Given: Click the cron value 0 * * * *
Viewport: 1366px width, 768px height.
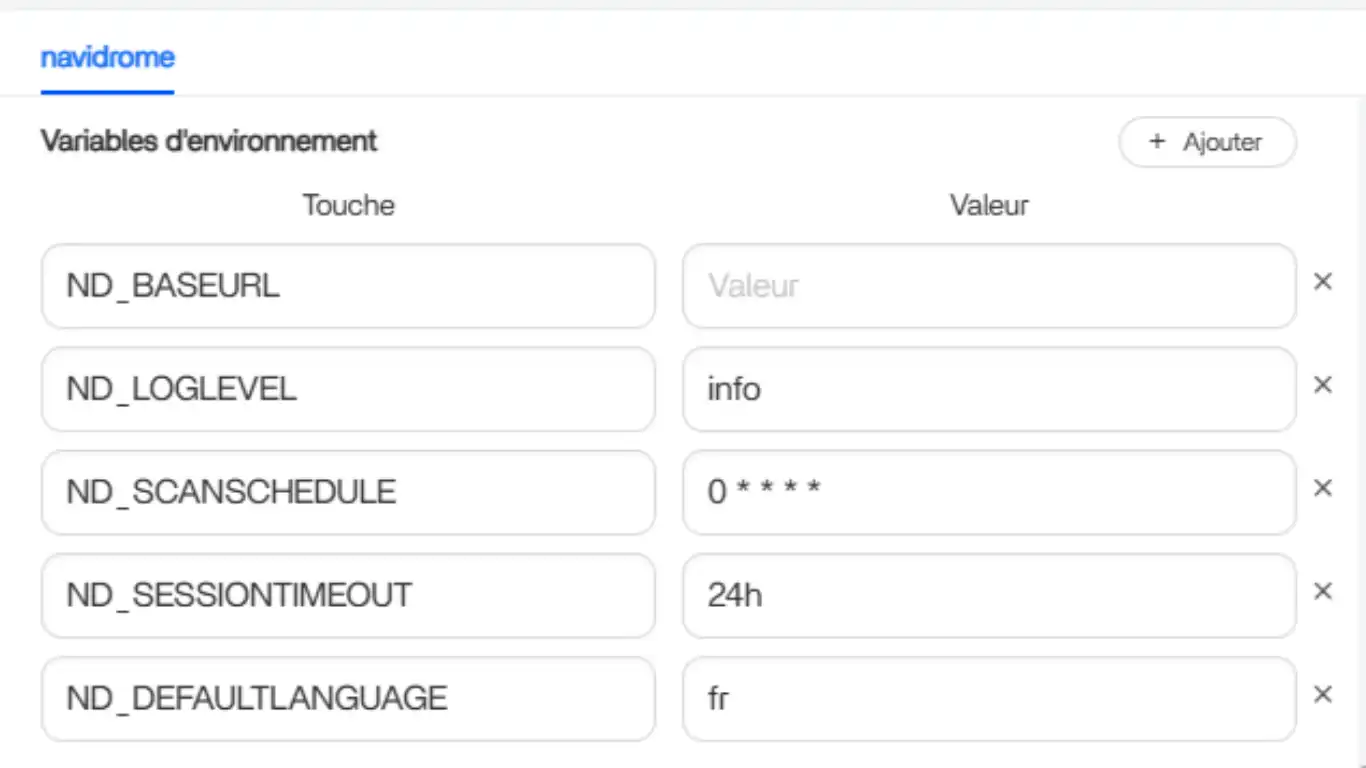Looking at the screenshot, I should (x=988, y=492).
